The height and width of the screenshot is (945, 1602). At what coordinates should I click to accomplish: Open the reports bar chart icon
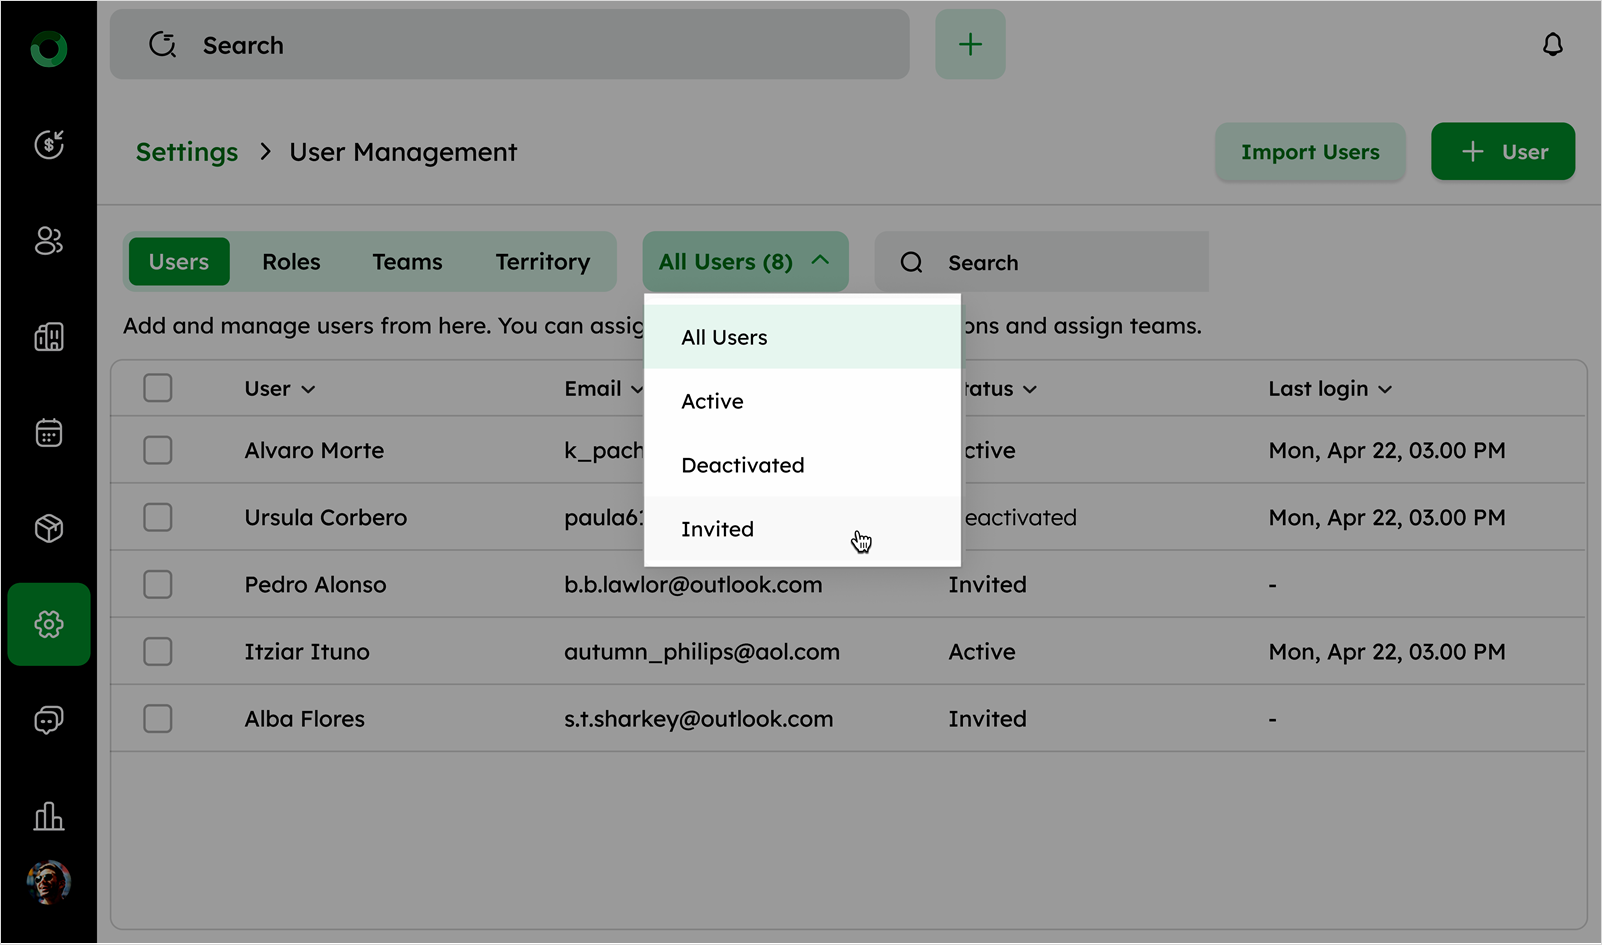[x=48, y=816]
